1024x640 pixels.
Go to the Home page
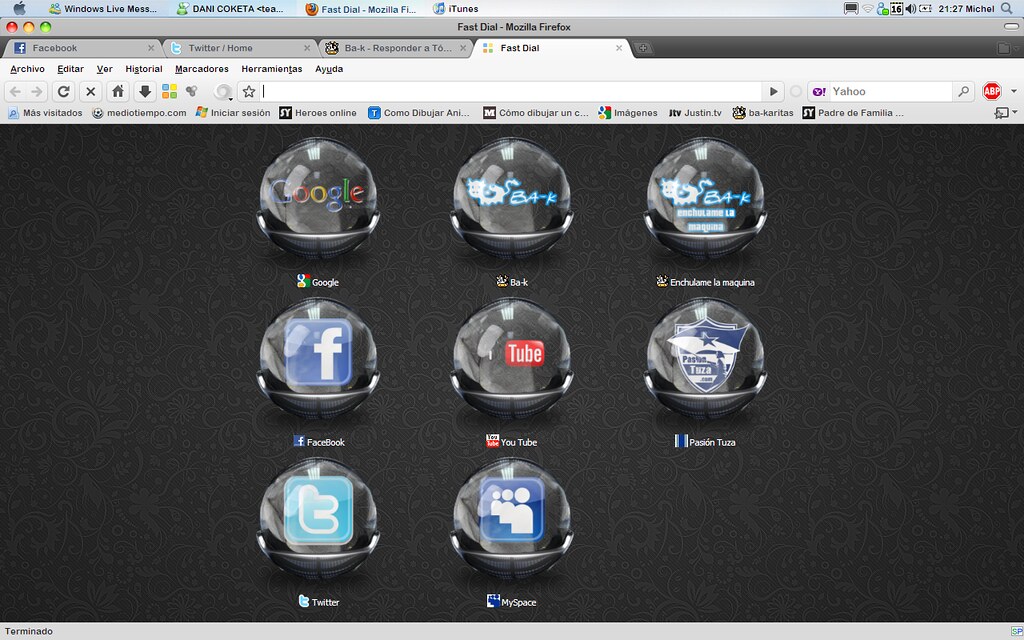(117, 91)
